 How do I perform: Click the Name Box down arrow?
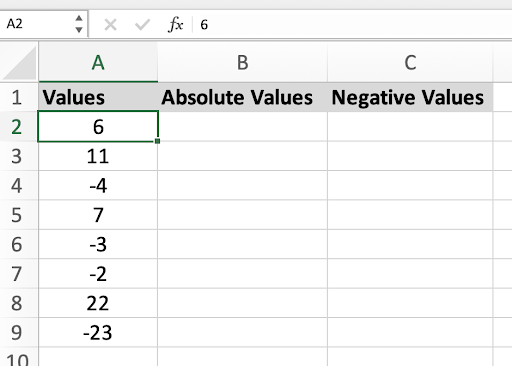79,30
